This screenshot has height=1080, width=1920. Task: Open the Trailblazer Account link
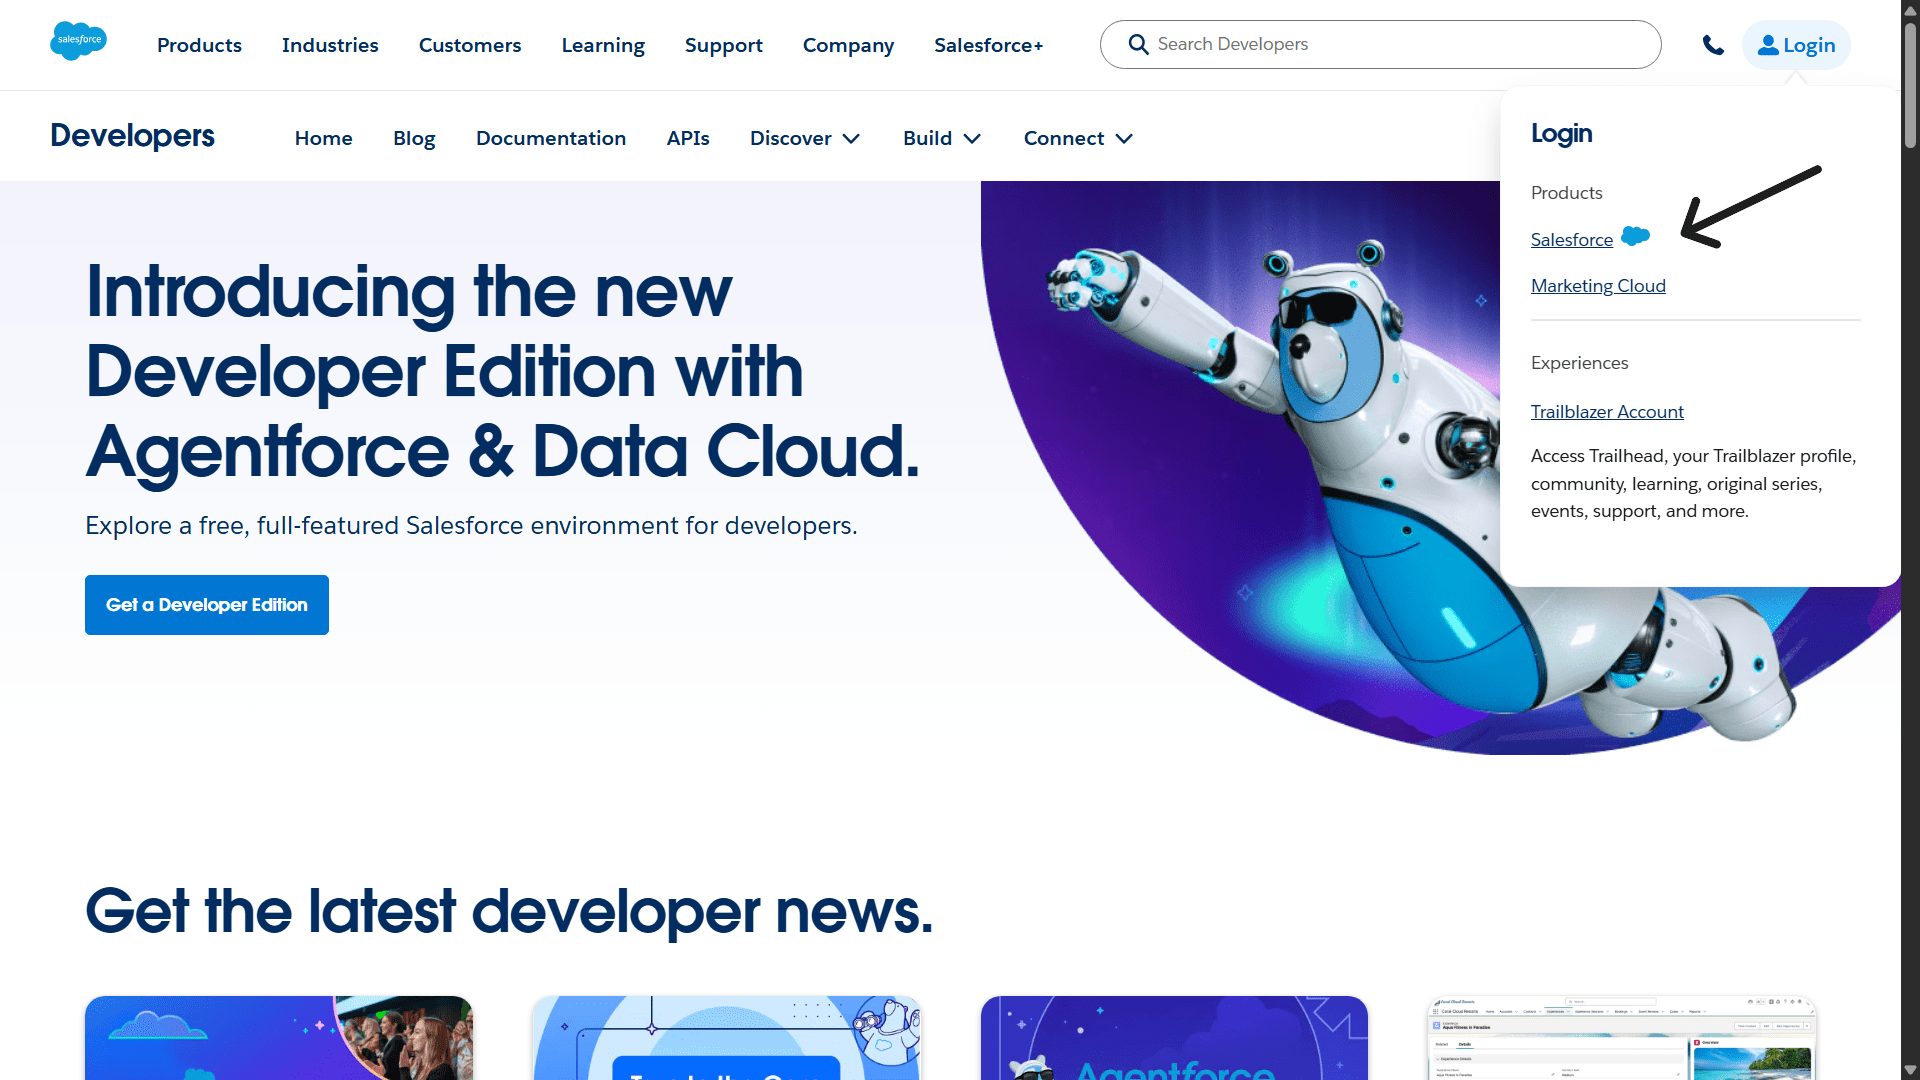[x=1607, y=412]
